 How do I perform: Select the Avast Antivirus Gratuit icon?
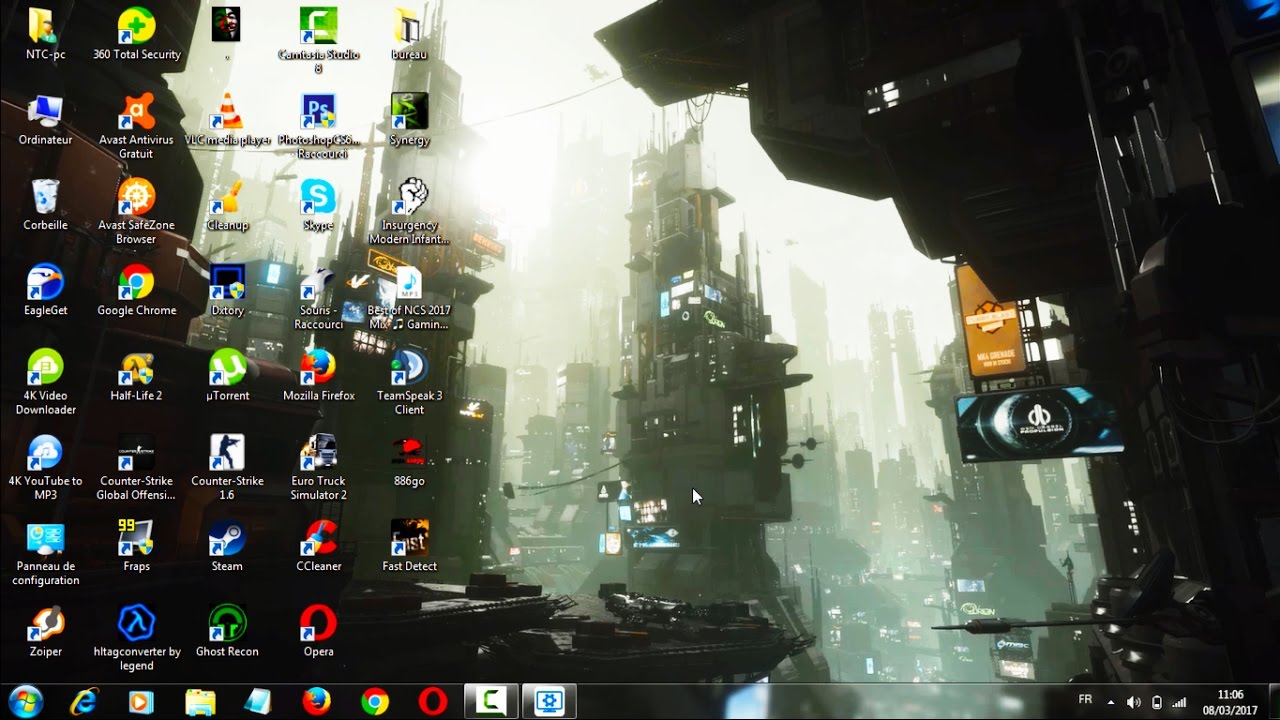pyautogui.click(x=136, y=113)
